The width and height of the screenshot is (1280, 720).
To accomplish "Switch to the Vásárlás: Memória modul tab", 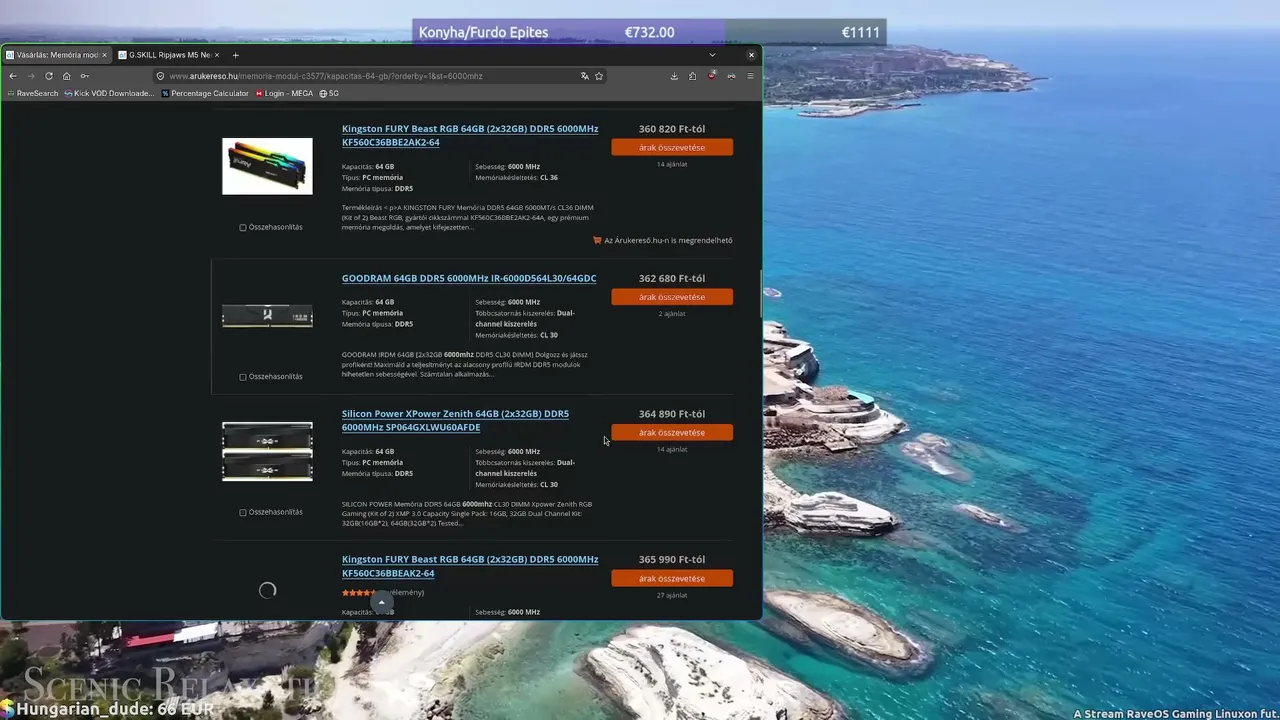I will click(x=57, y=55).
